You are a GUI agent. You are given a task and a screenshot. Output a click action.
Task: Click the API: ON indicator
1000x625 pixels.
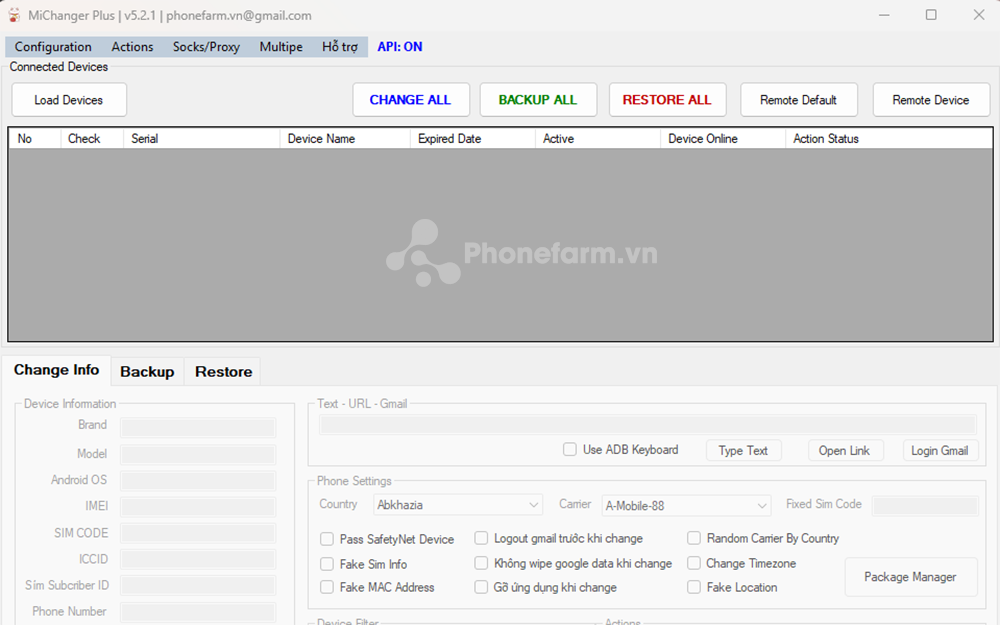pos(400,47)
